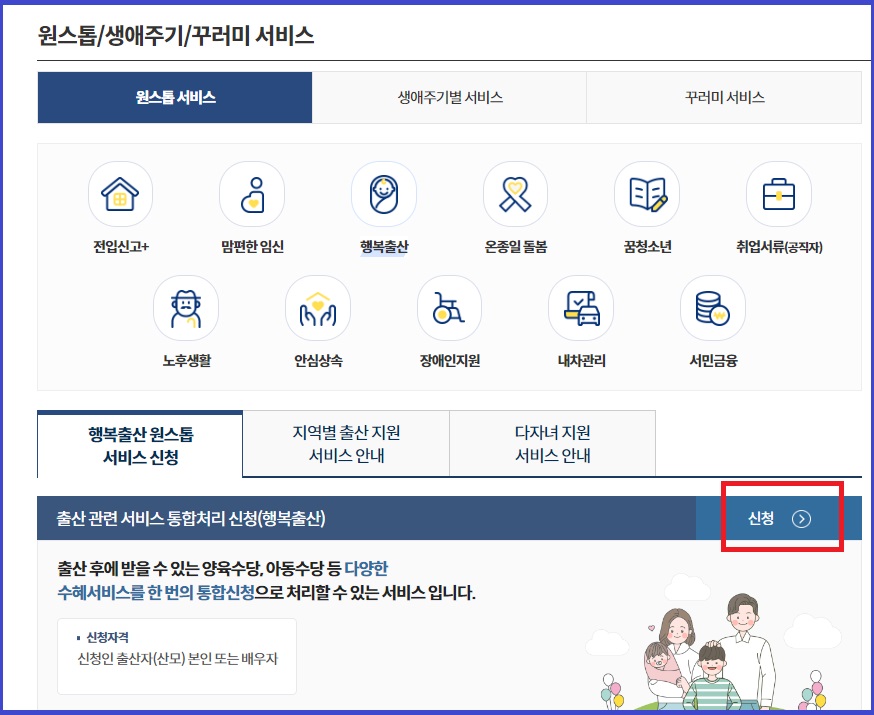Image resolution: width=874 pixels, height=715 pixels.
Task: Switch to the 생애주기별 서비스 tab
Action: pos(450,97)
